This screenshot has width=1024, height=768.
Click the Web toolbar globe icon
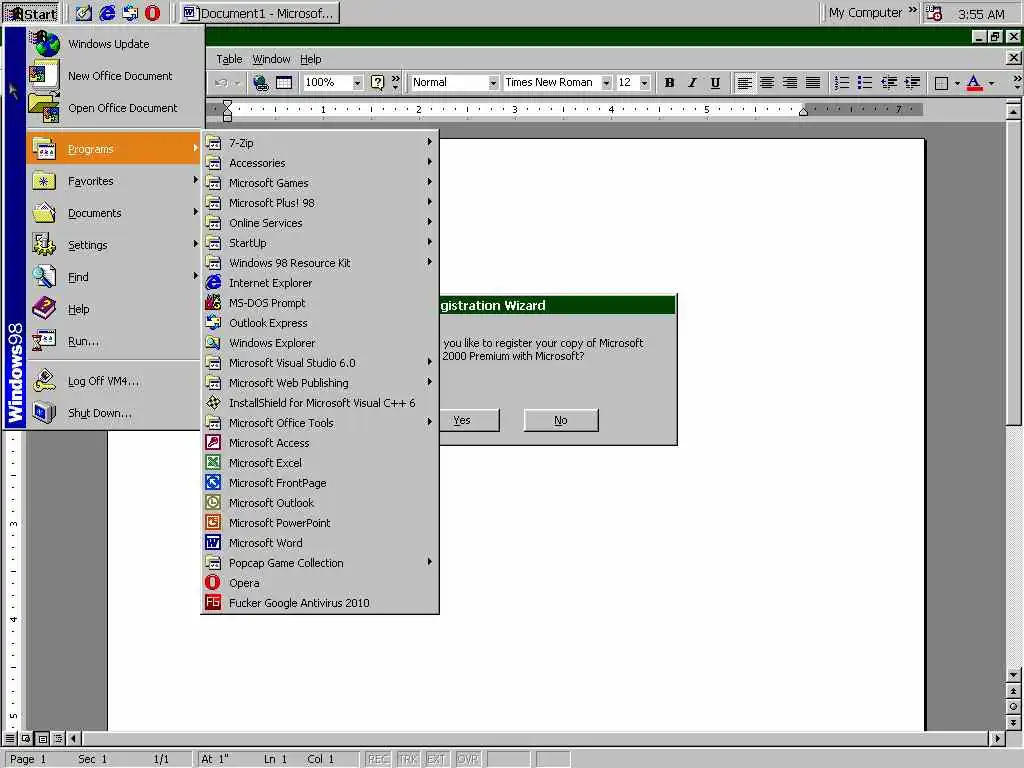coord(261,83)
